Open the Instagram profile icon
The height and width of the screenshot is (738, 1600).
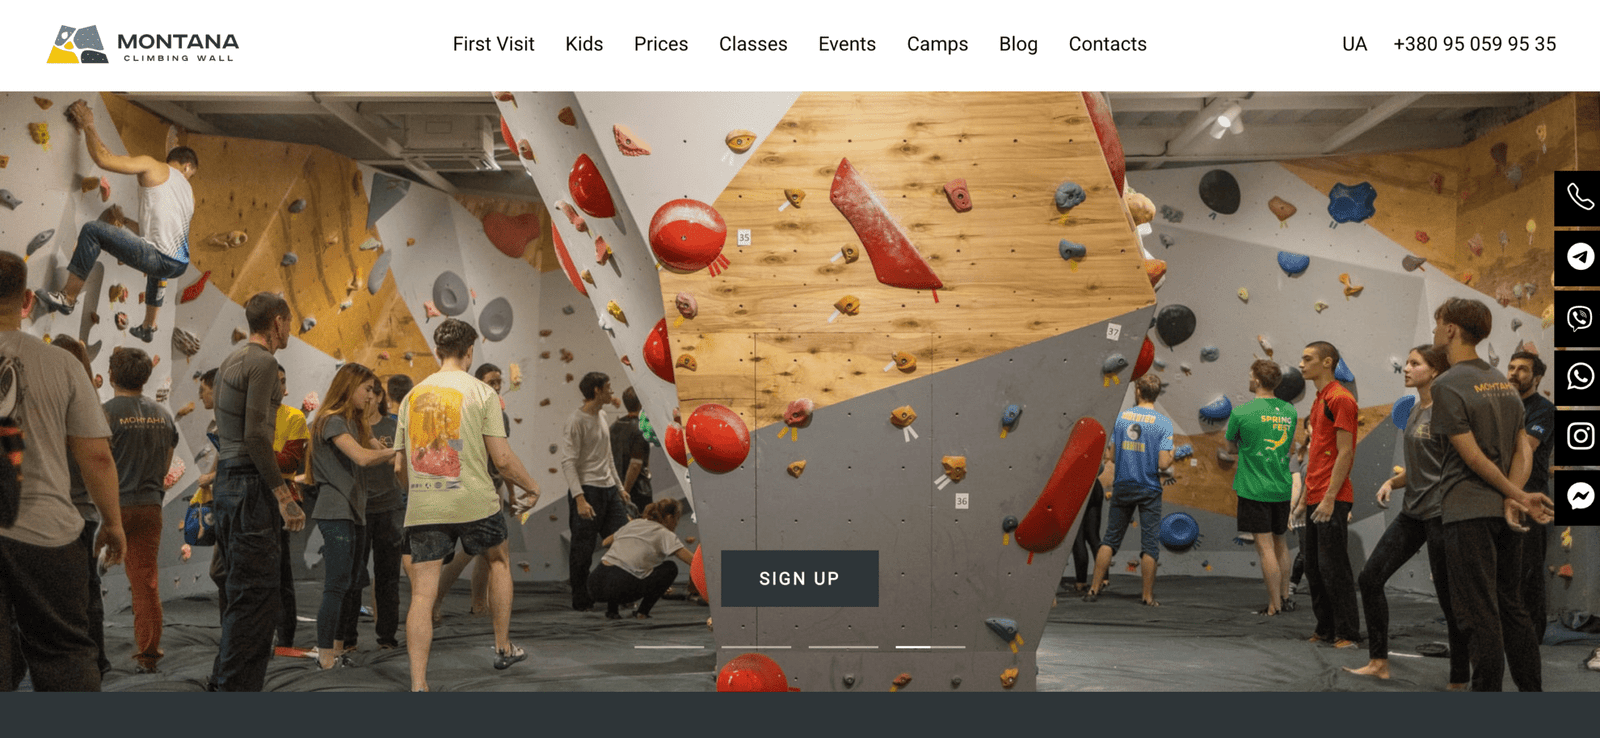click(x=1579, y=436)
